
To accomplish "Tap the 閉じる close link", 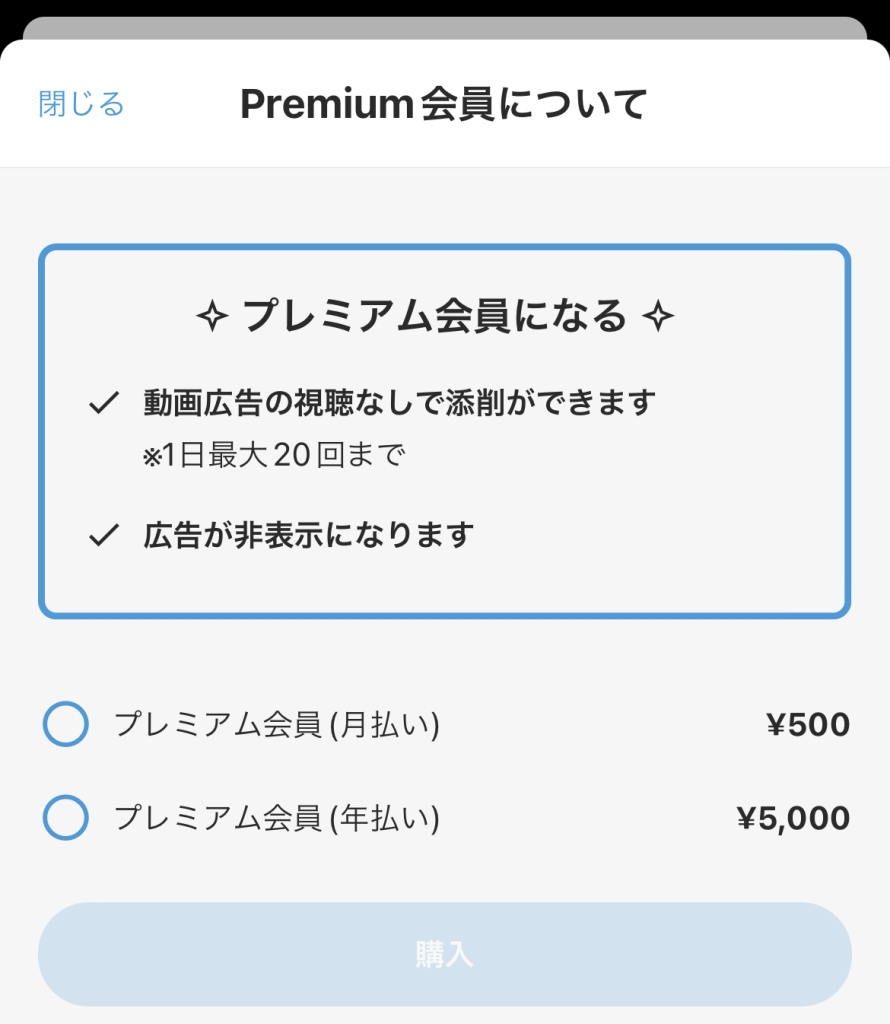I will [82, 104].
